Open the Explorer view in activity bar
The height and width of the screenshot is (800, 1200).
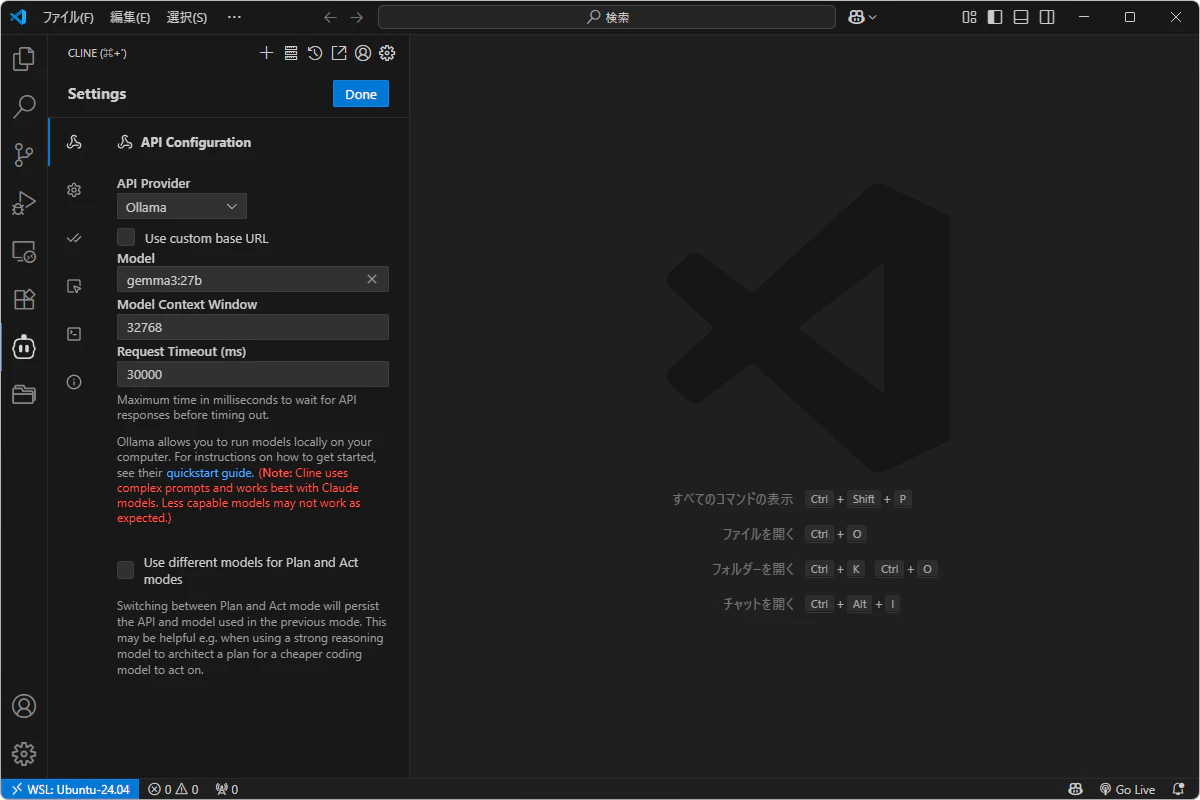coord(24,59)
